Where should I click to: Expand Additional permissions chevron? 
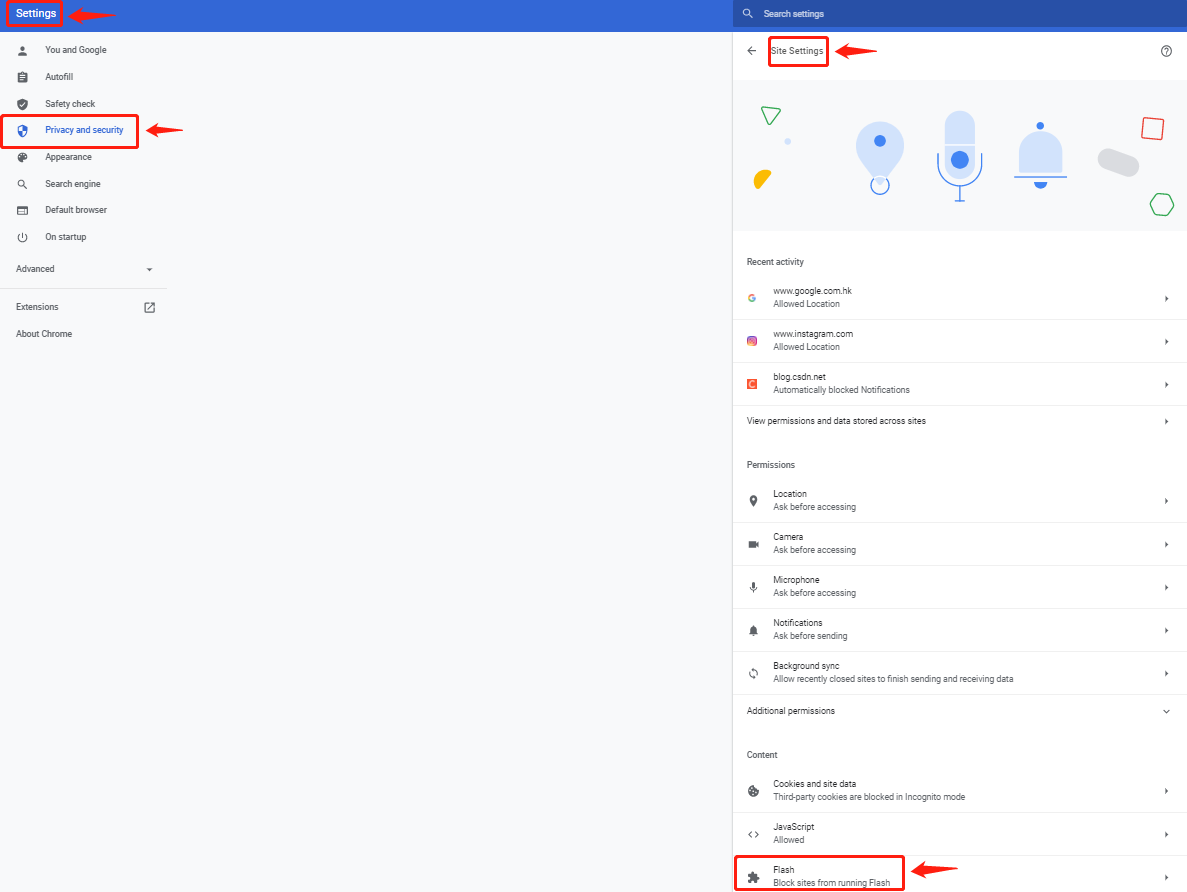coord(1166,711)
